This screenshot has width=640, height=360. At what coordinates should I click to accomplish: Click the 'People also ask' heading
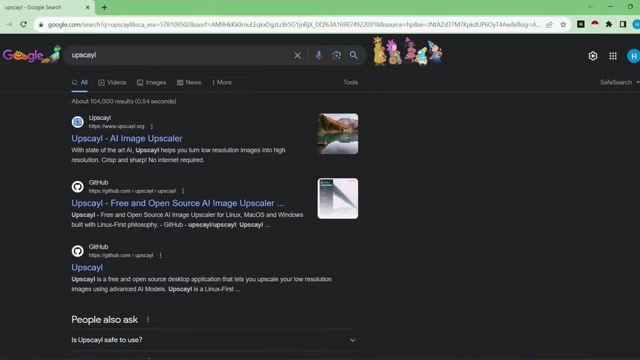[104, 320]
